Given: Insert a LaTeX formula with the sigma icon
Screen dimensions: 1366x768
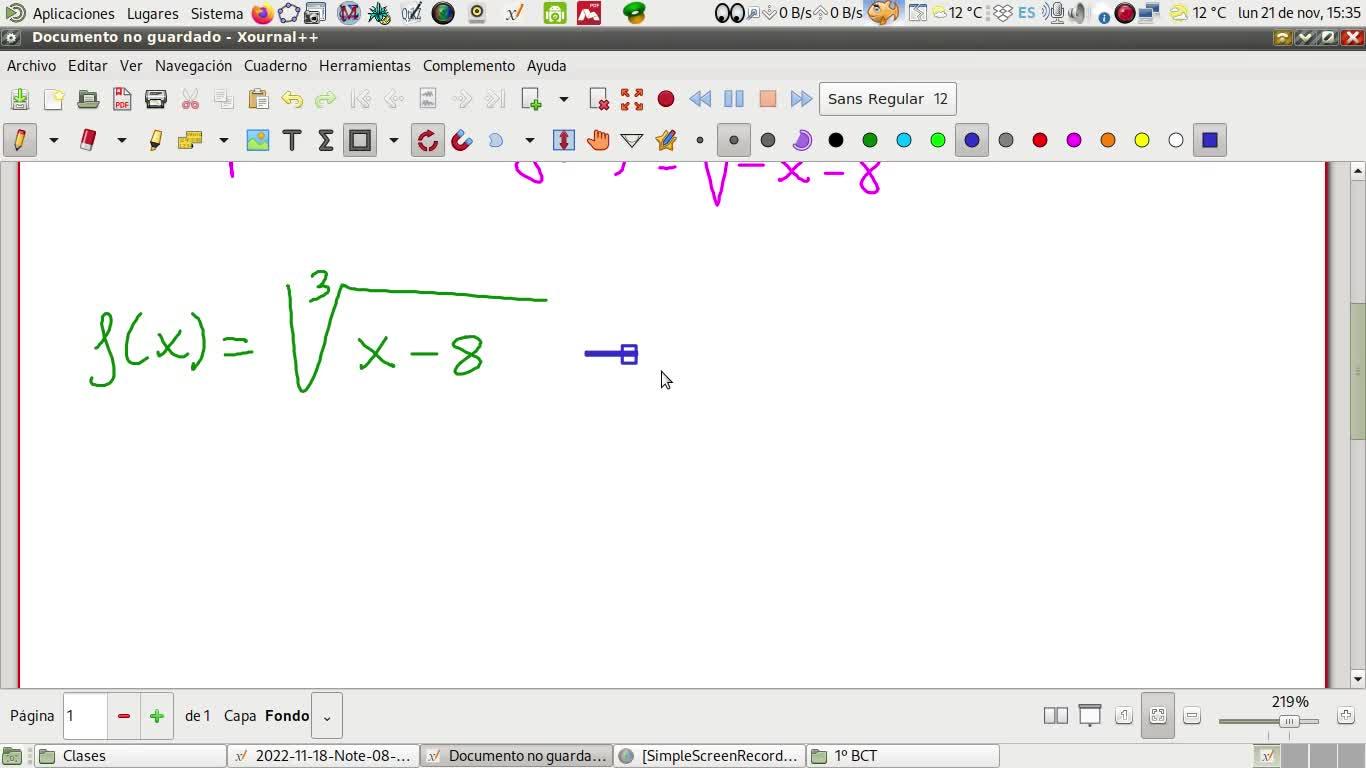Looking at the screenshot, I should [x=326, y=140].
